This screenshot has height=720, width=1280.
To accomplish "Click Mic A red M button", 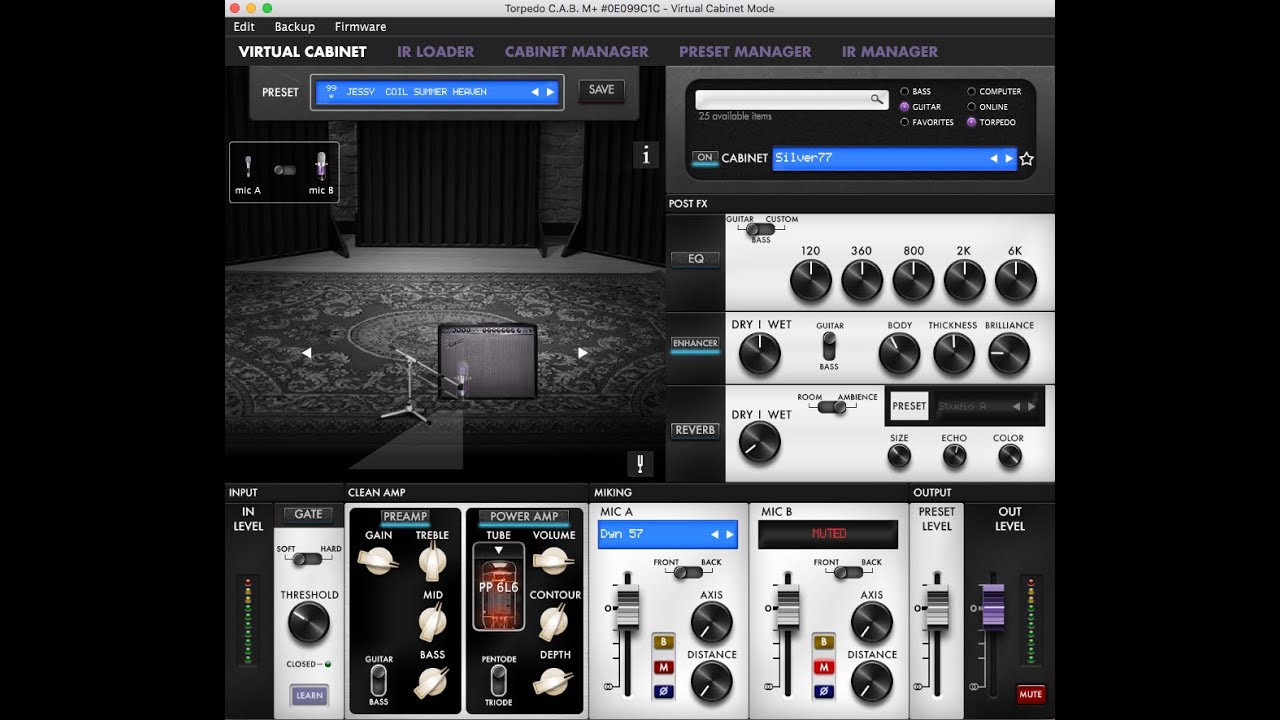I will coord(661,666).
